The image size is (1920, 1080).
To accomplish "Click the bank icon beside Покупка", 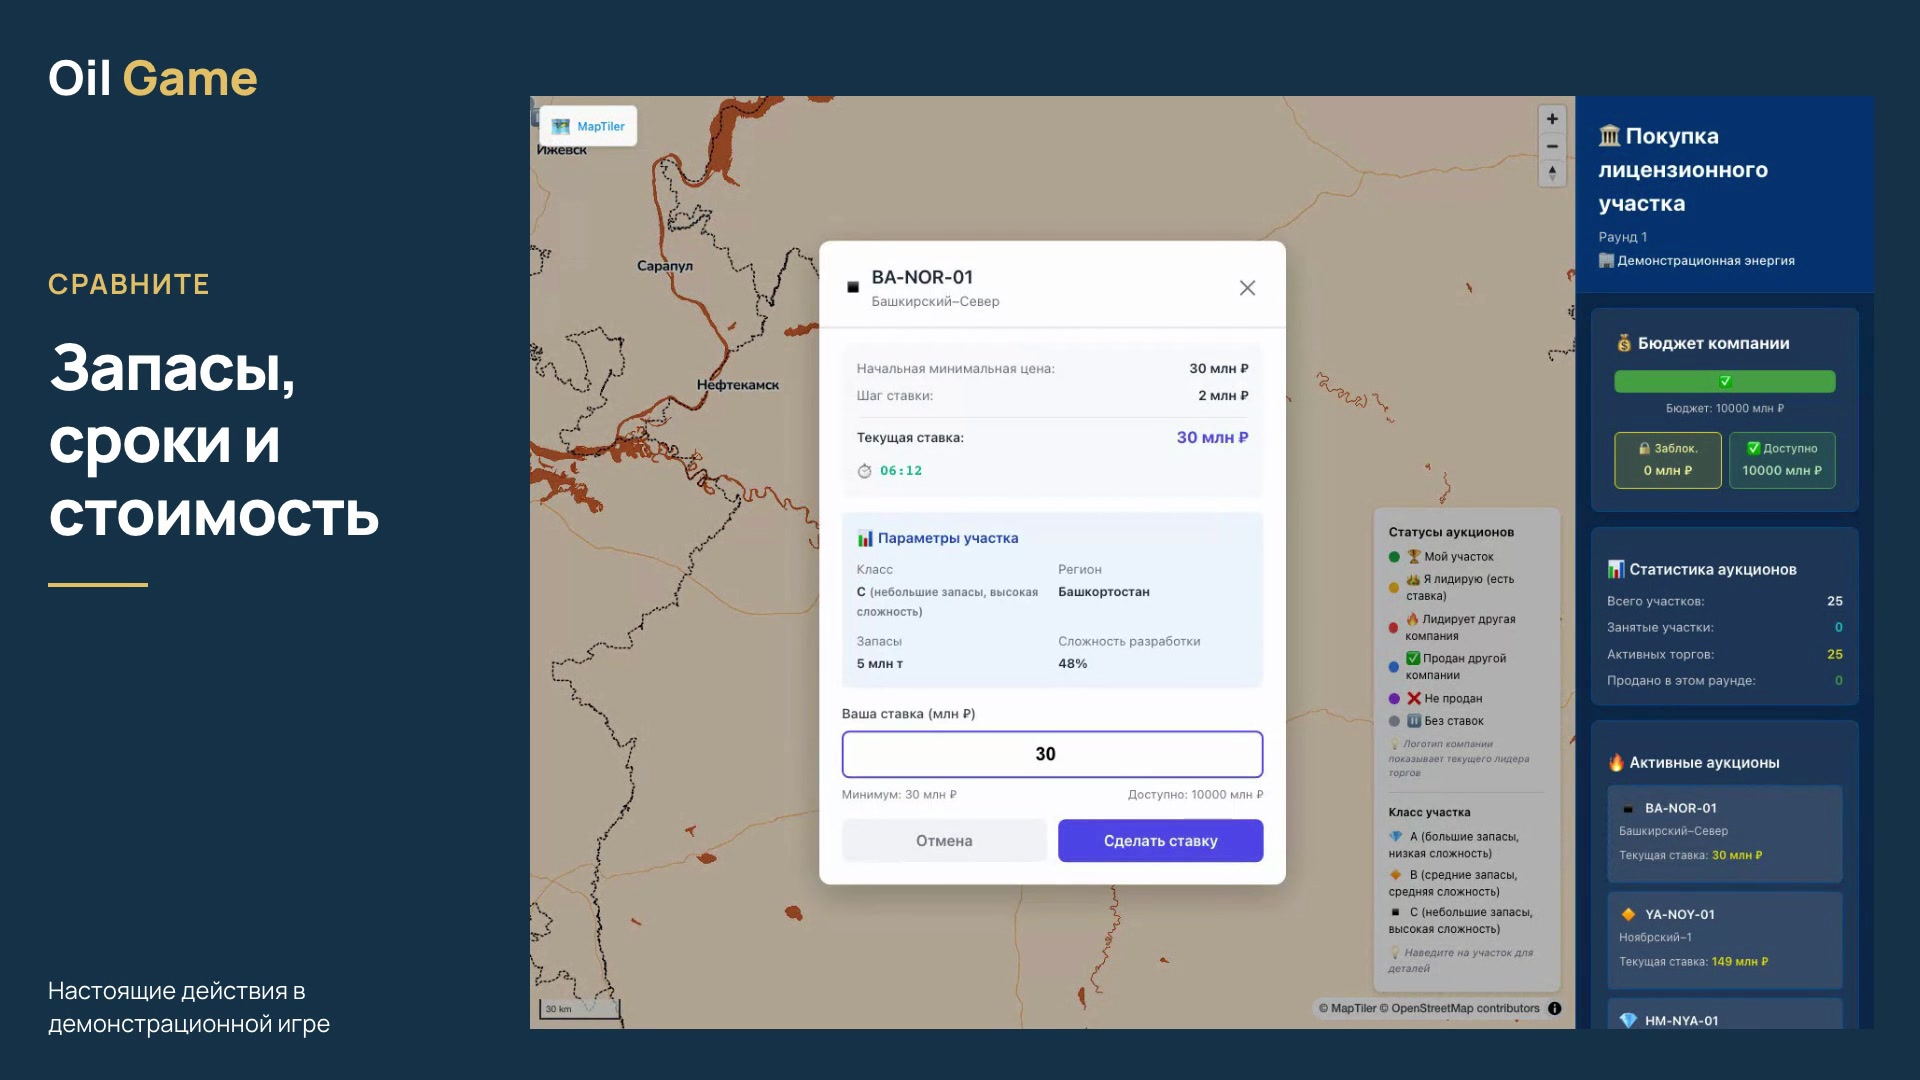I will pos(1609,135).
